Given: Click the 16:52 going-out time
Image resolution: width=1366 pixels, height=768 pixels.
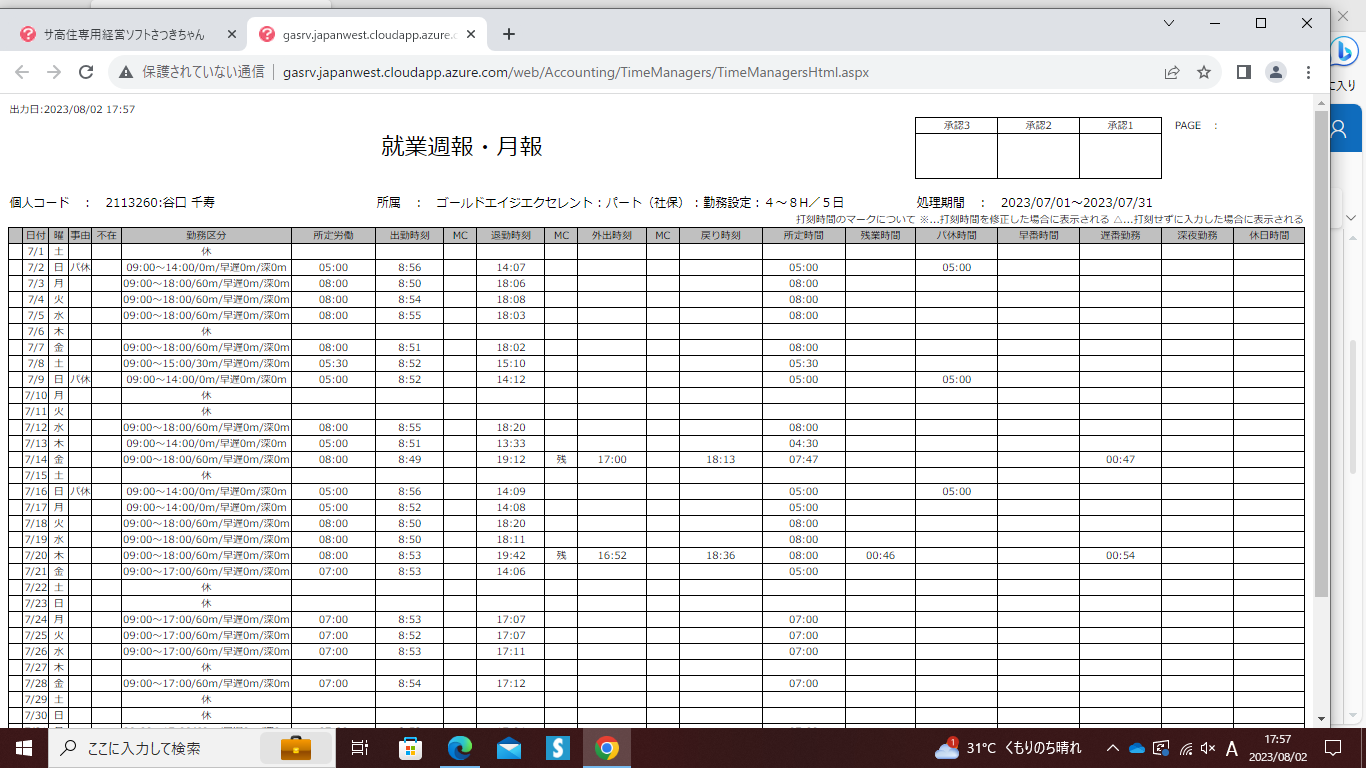Looking at the screenshot, I should pos(612,555).
